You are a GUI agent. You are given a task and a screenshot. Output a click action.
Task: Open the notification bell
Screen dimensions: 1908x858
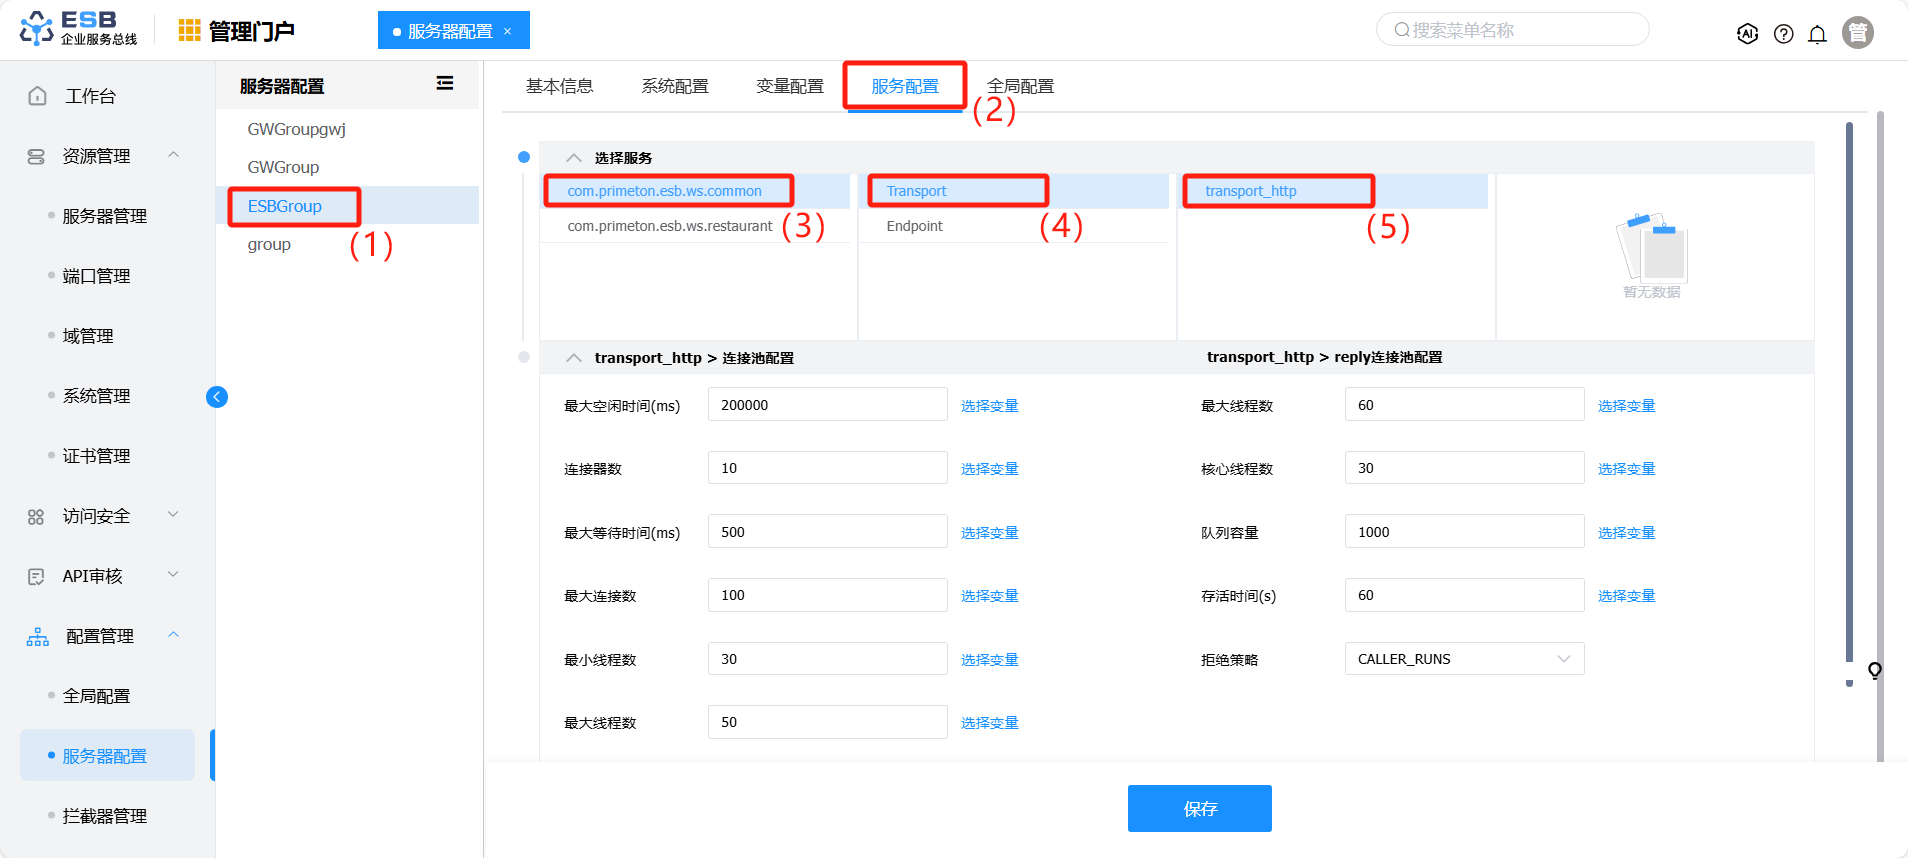(x=1817, y=34)
